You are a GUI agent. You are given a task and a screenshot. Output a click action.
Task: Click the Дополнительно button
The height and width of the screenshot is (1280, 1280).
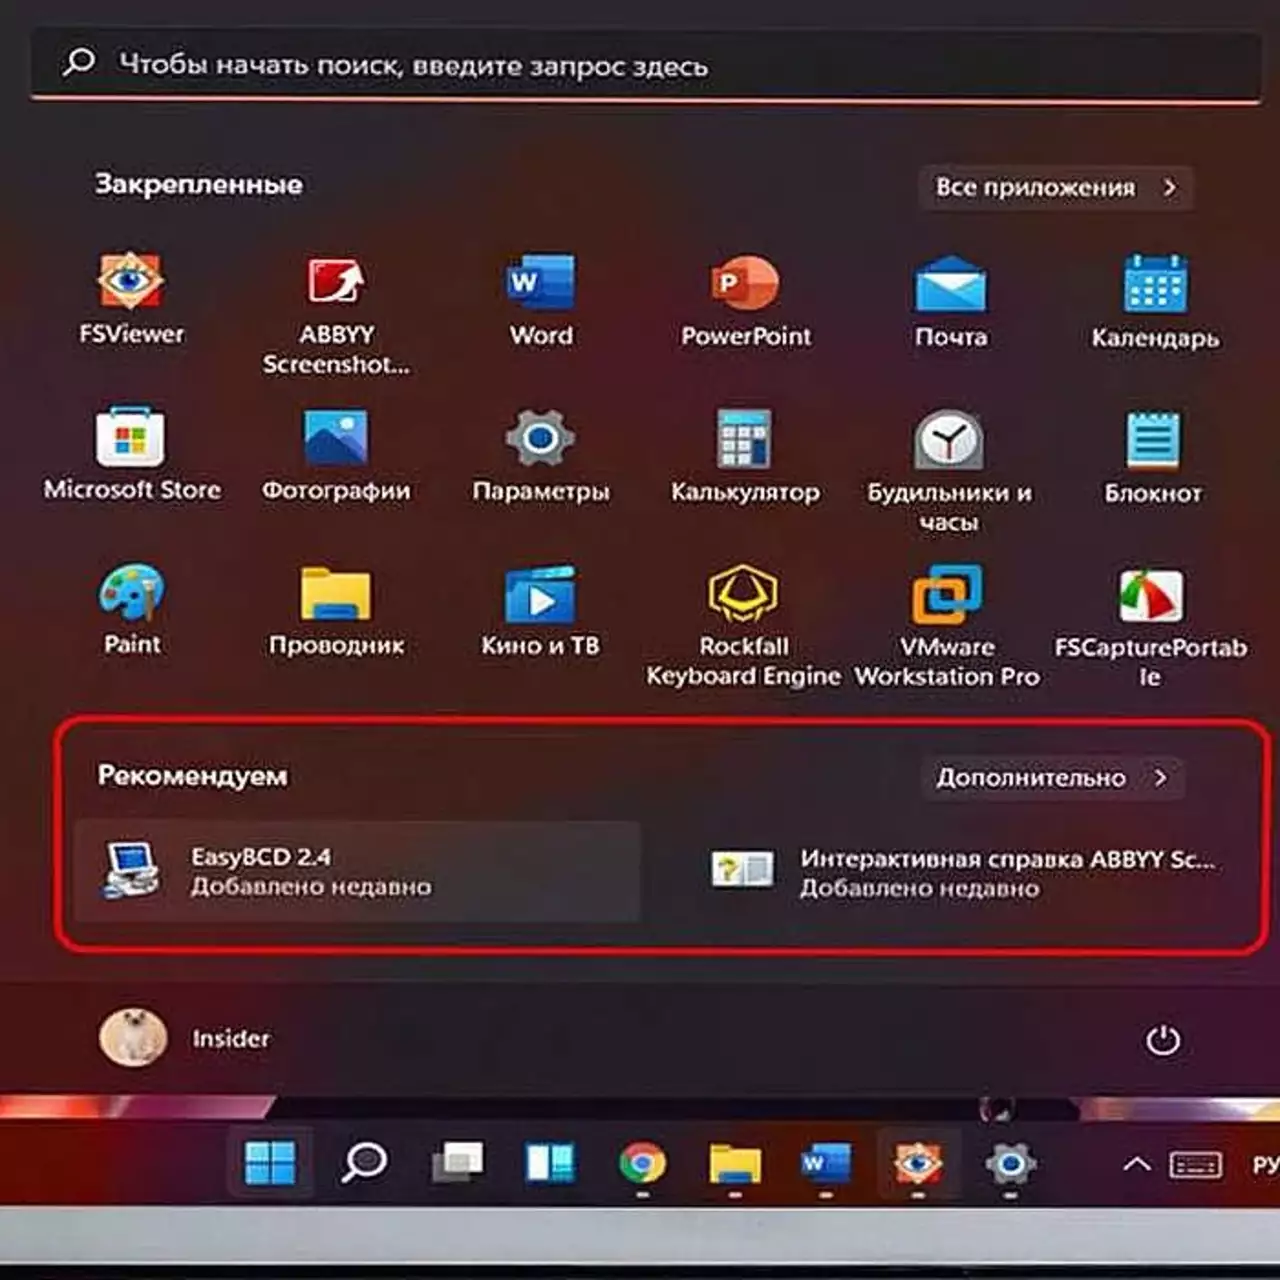point(1052,777)
